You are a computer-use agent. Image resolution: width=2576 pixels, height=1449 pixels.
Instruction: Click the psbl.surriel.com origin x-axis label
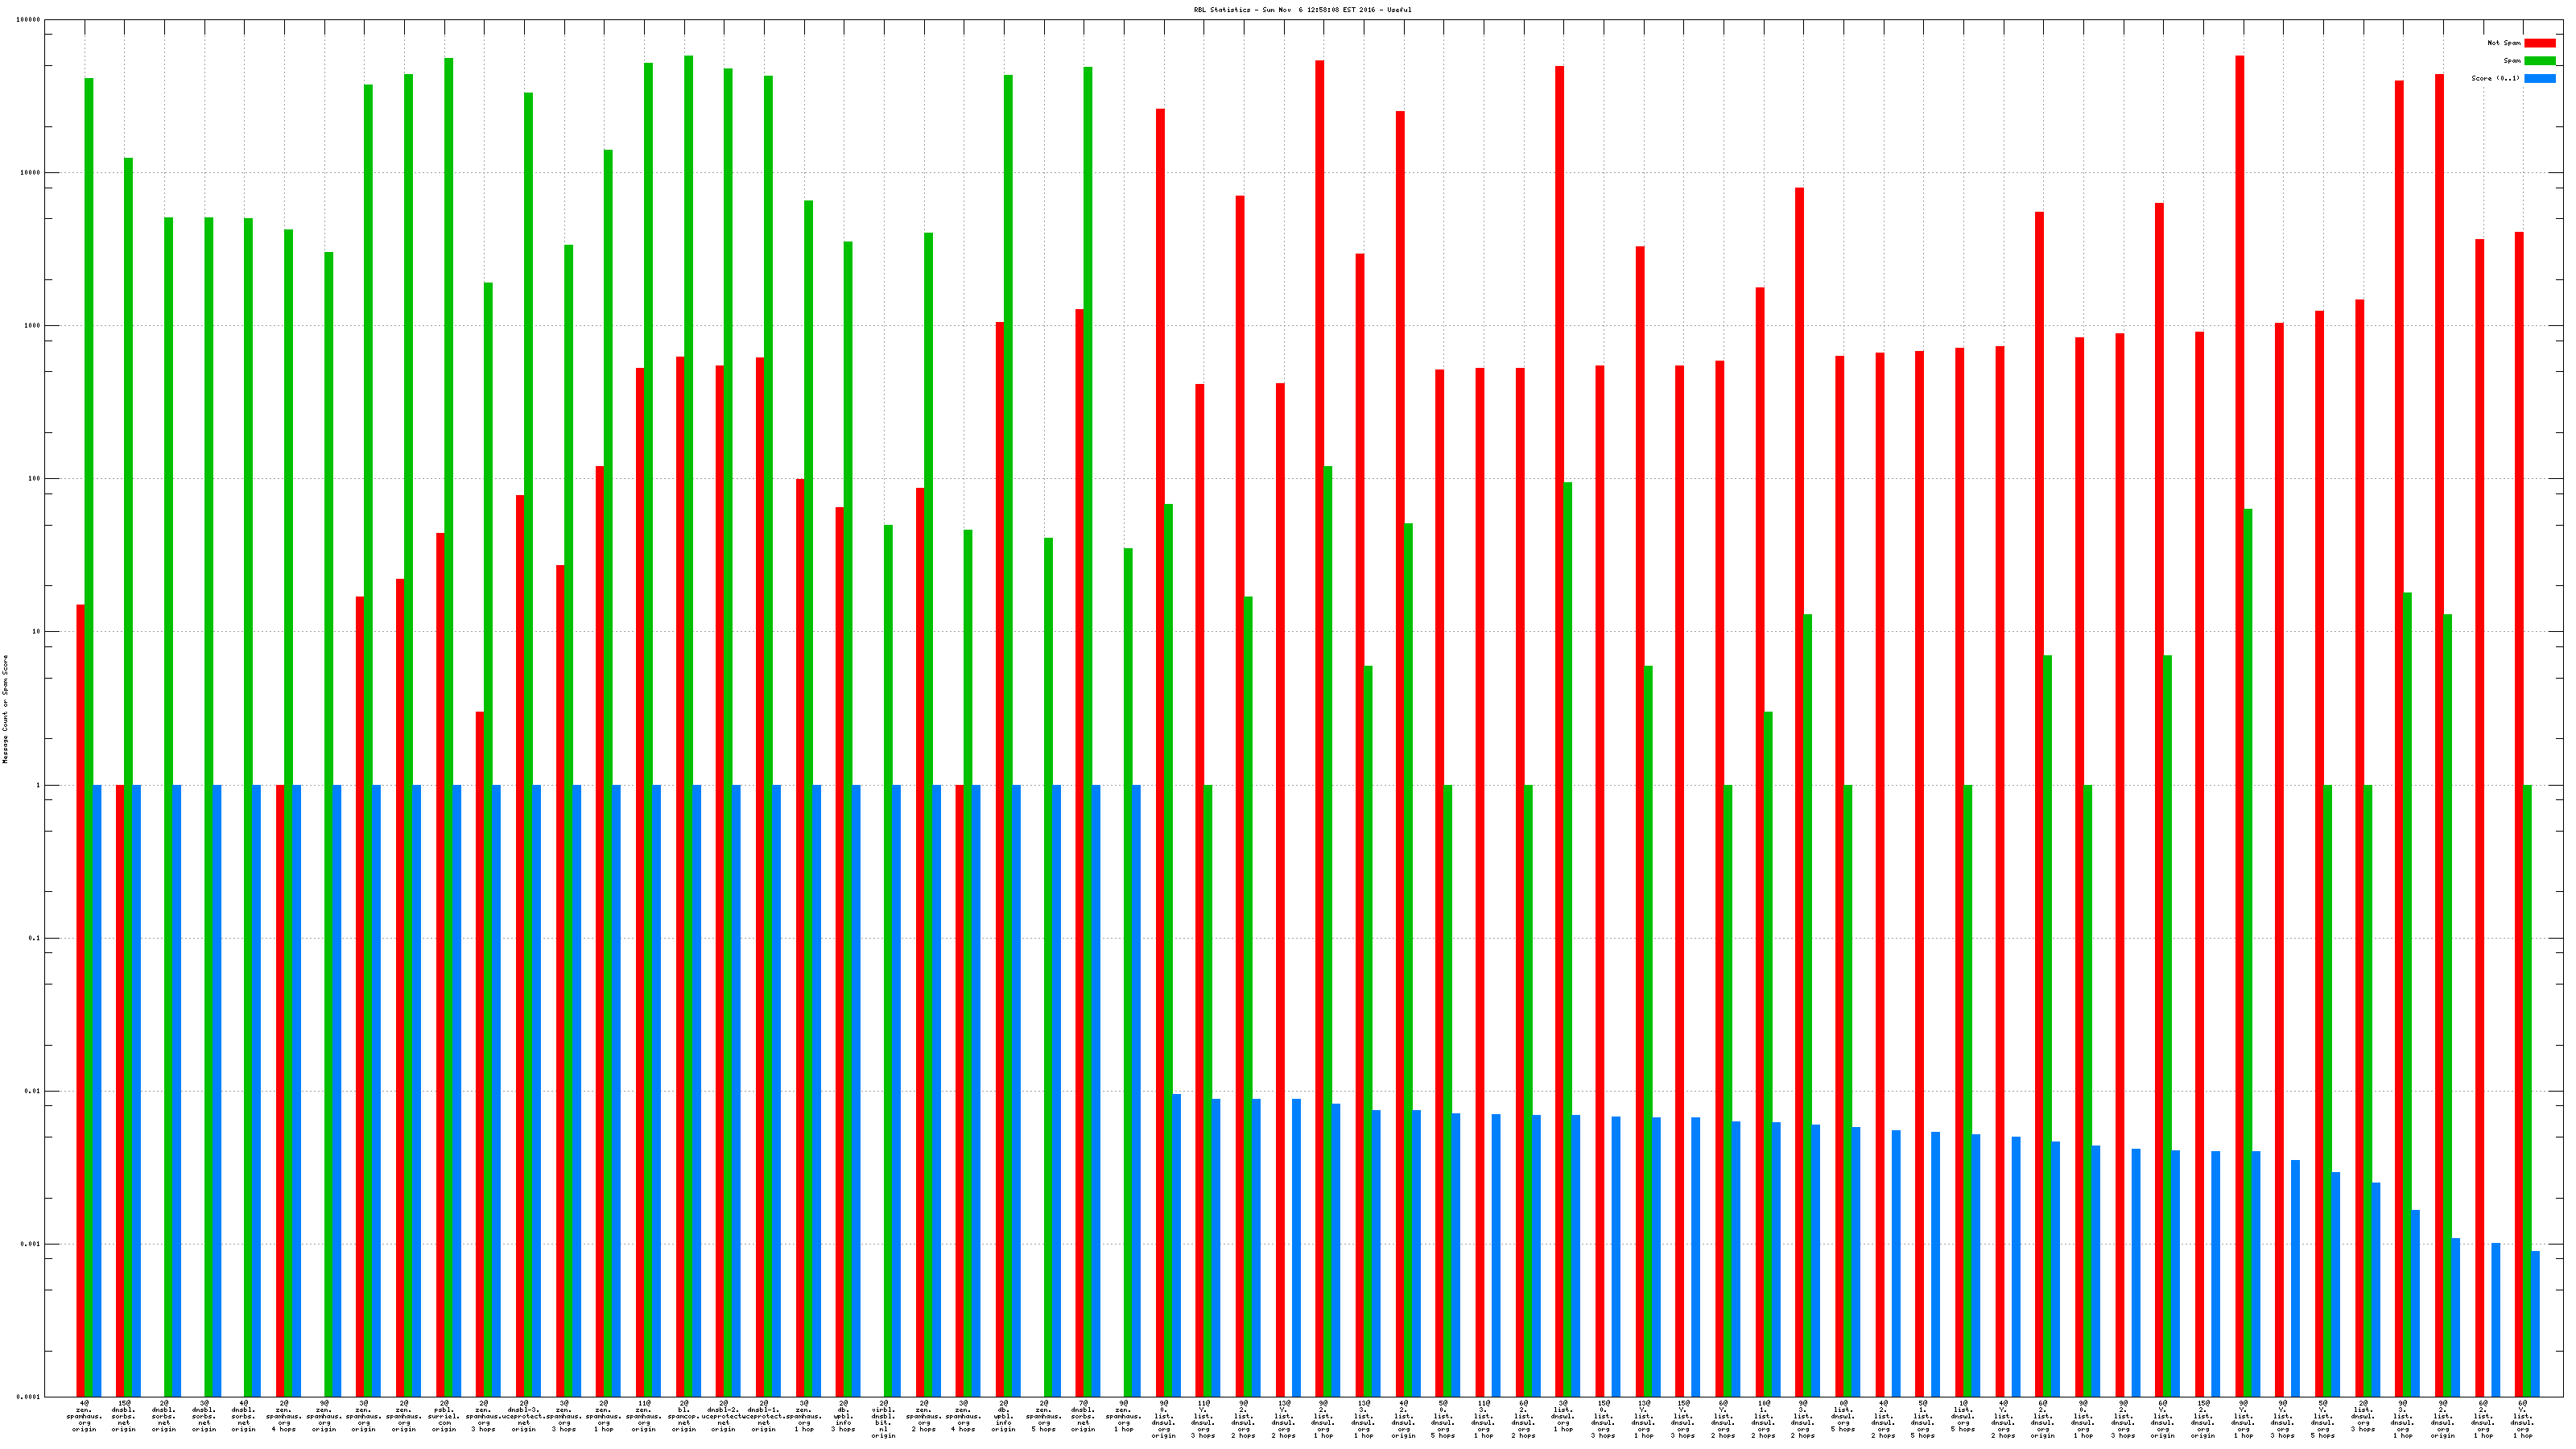[x=444, y=1416]
